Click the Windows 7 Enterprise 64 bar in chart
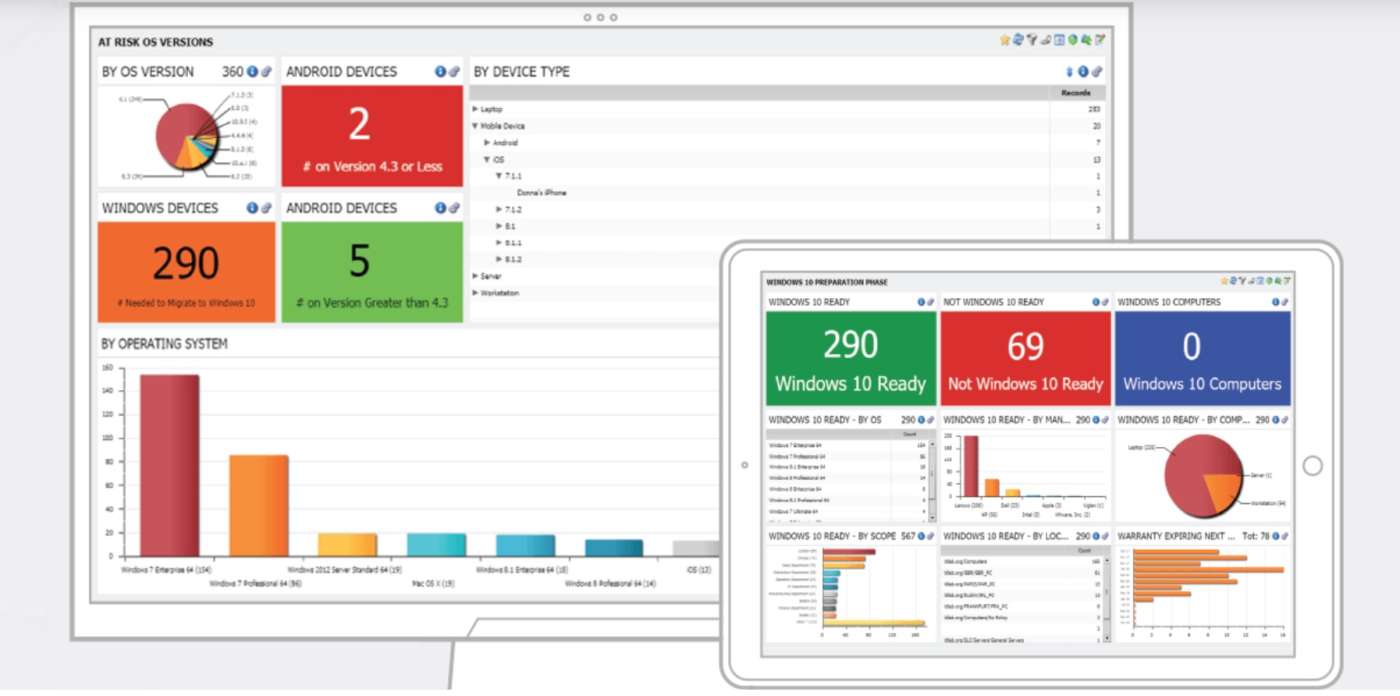This screenshot has width=1400, height=696. pyautogui.click(x=169, y=465)
